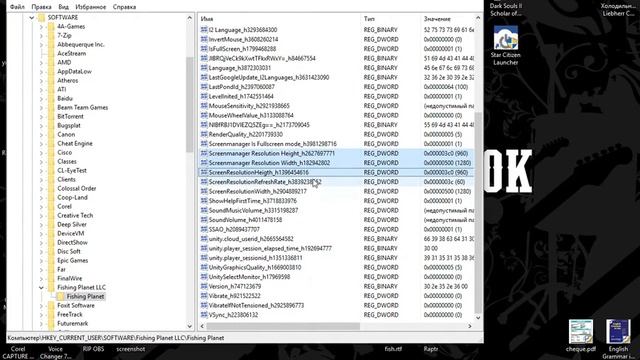Click the UnityGraphicsQuality value icon
Image resolution: width=640 pixels, height=360 pixels.
pyautogui.click(x=204, y=267)
